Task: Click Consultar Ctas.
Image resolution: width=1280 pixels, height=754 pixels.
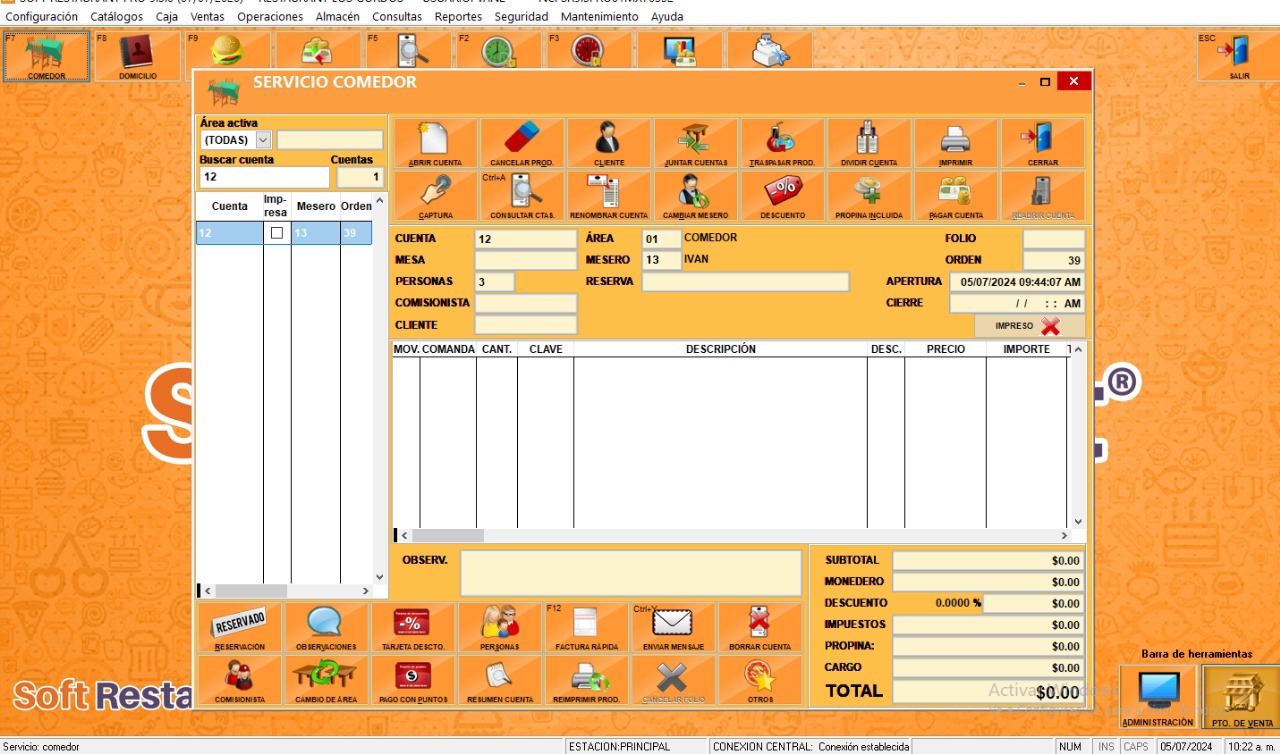Action: coord(522,196)
